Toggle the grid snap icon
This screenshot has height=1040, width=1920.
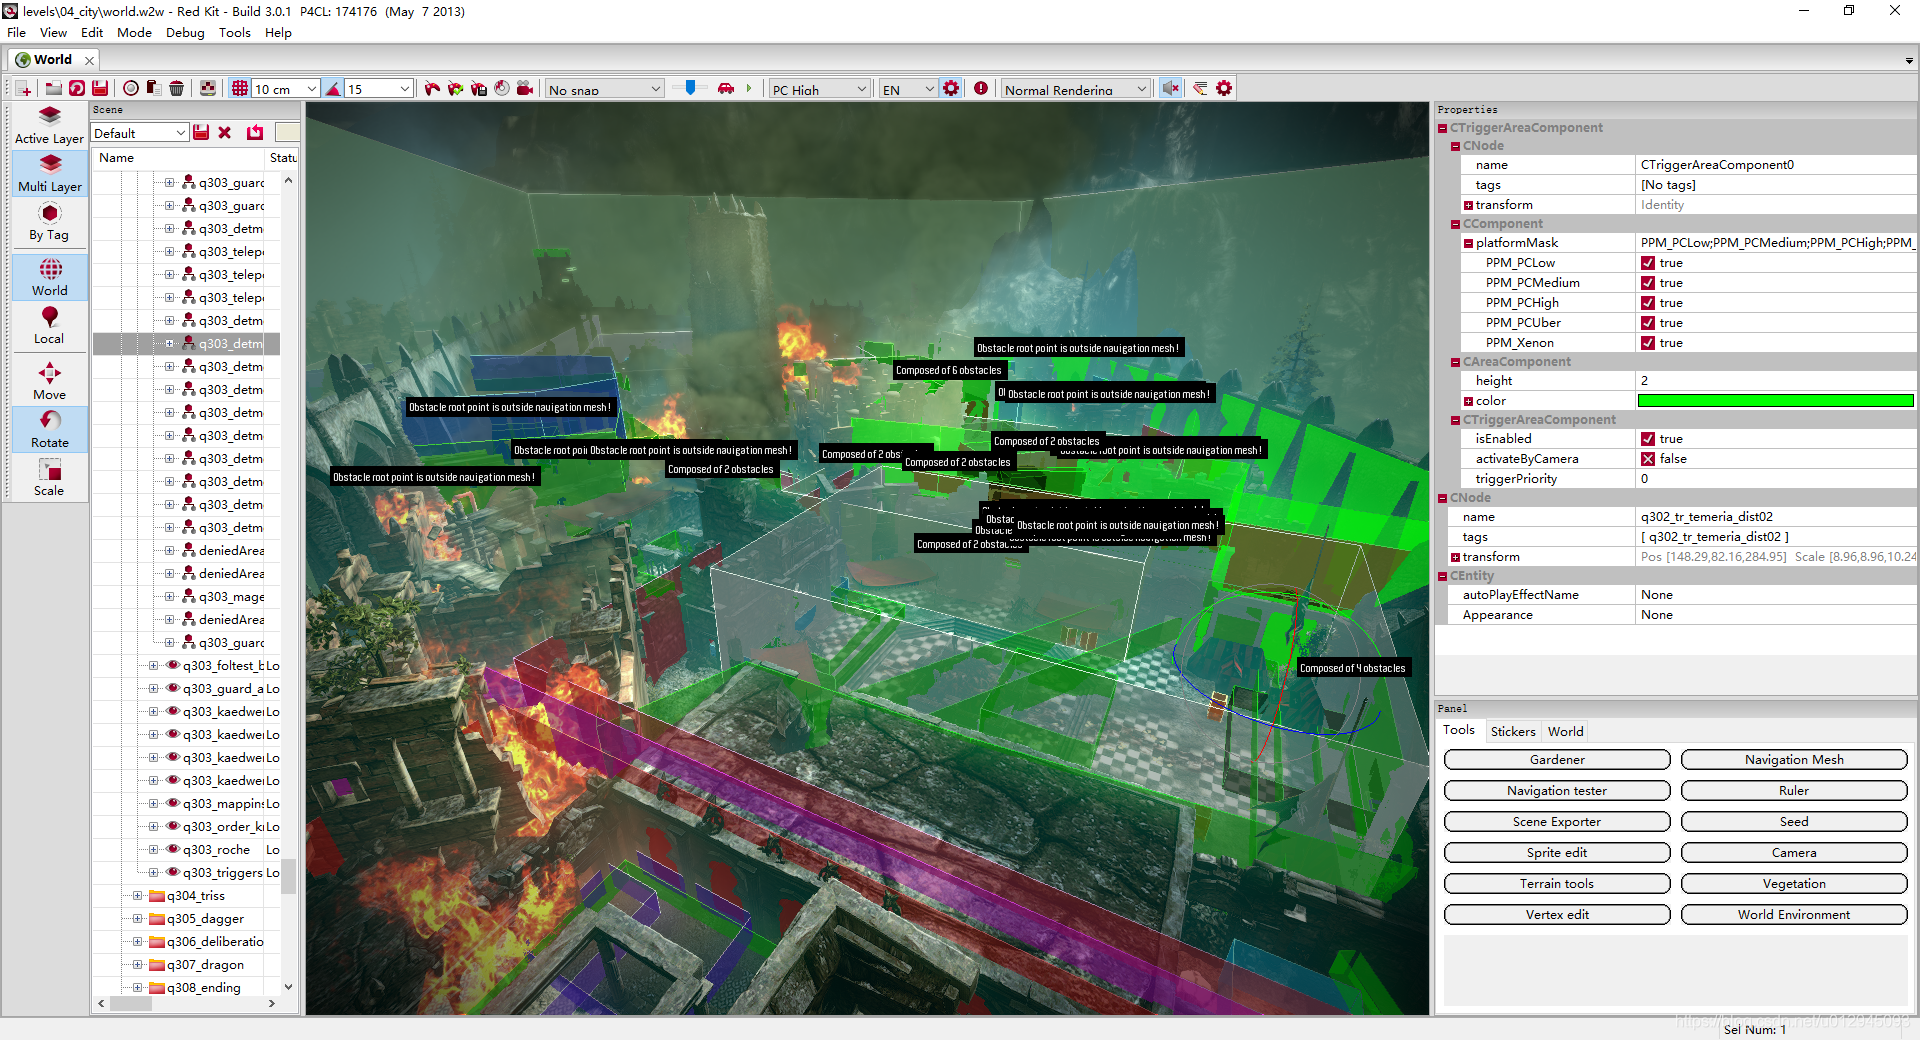240,89
